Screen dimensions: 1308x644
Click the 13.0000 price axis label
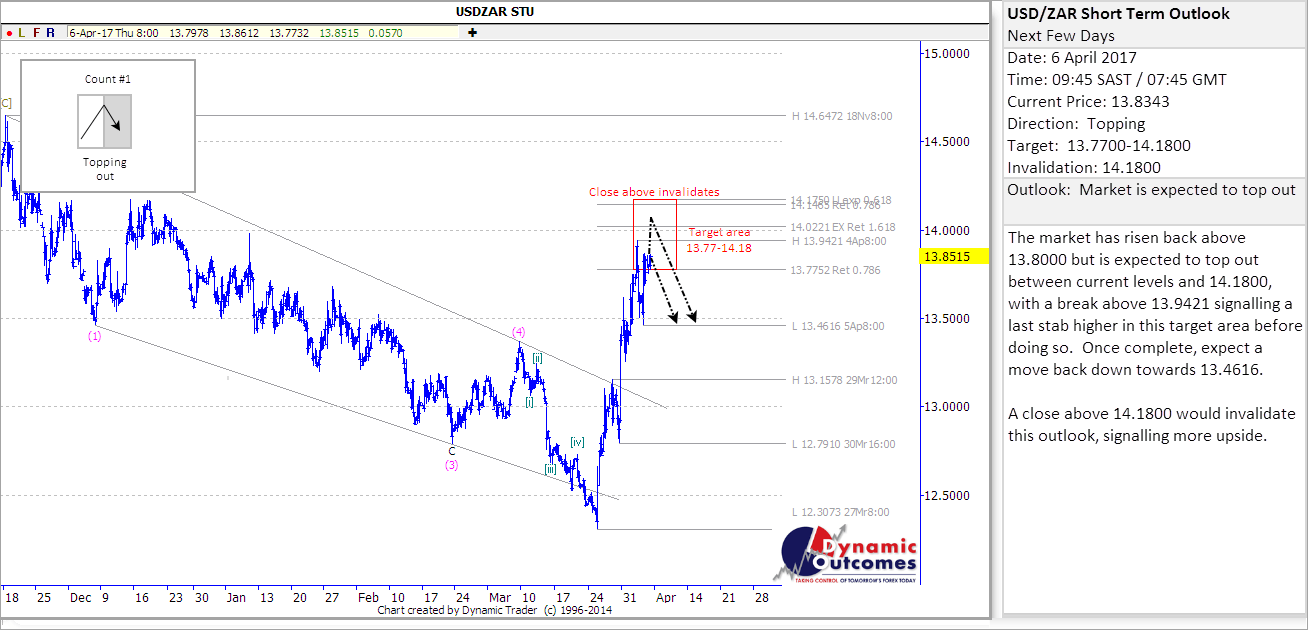pos(946,407)
